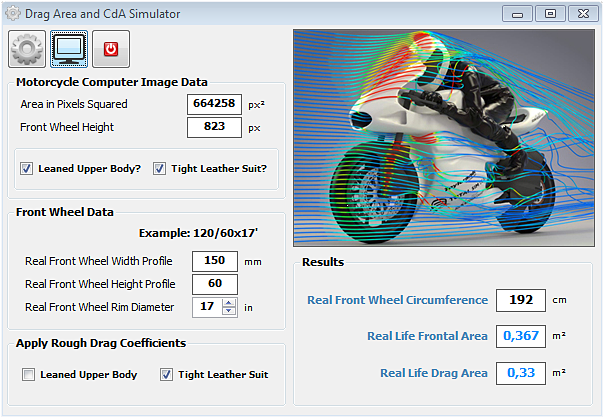Click the Apply Rough Drag Coefficients heading
The image size is (604, 418).
click(101, 343)
